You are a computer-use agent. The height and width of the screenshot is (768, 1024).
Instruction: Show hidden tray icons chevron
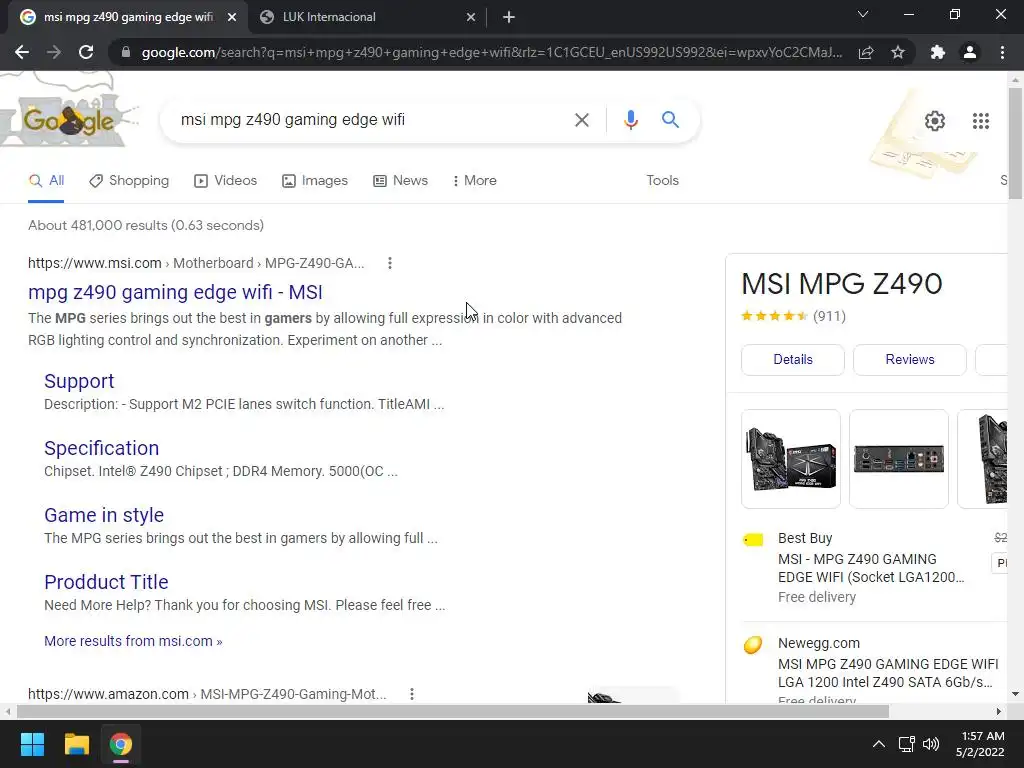879,744
